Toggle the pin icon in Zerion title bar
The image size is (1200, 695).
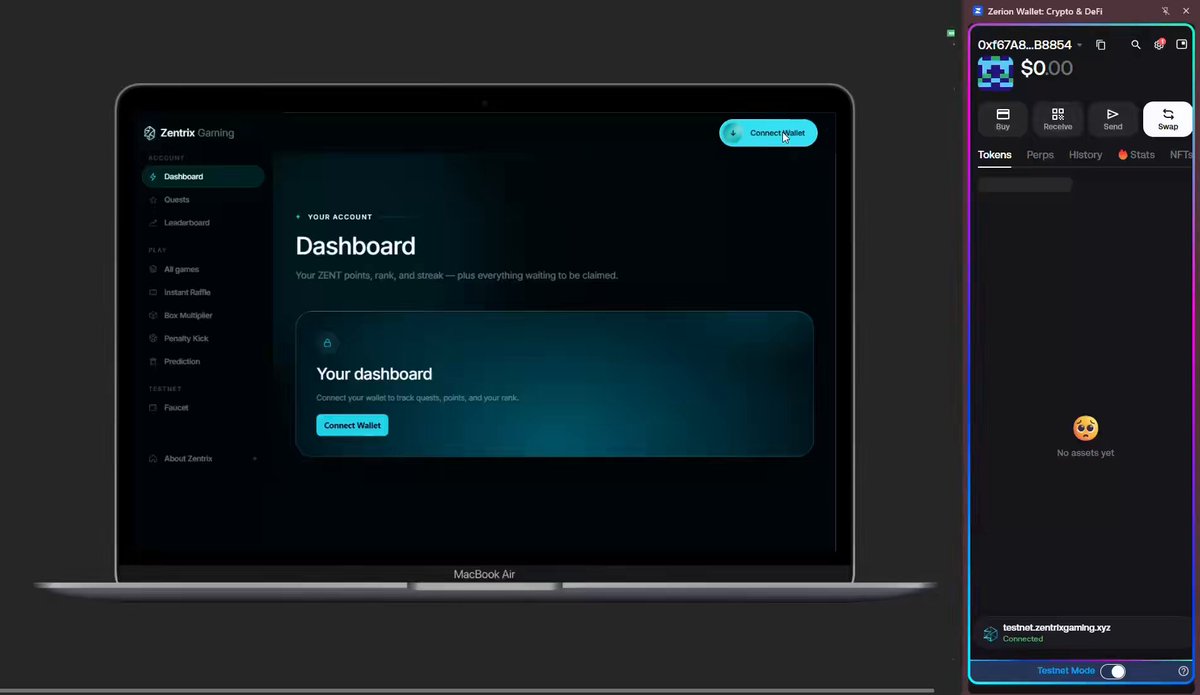tap(1165, 11)
